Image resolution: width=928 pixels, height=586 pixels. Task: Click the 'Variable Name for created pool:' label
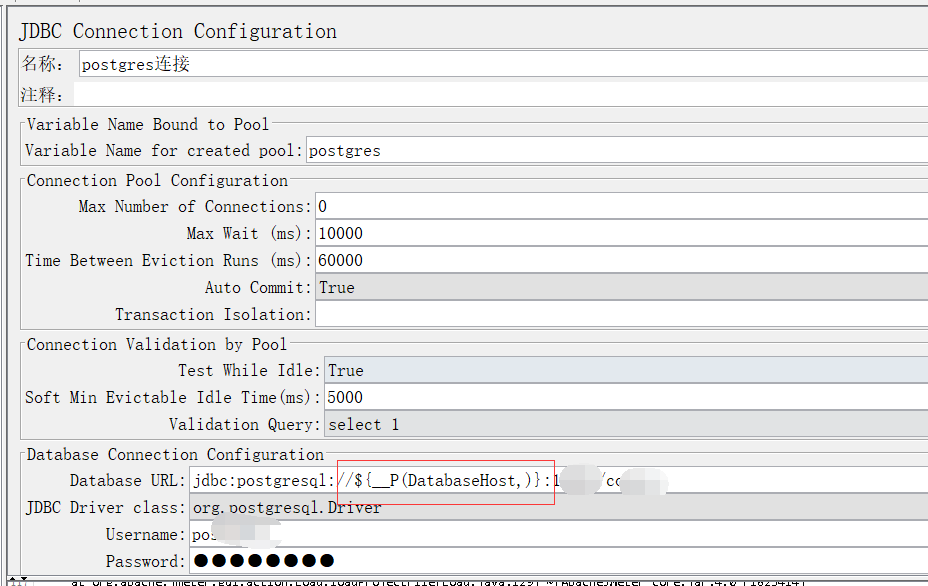(164, 150)
